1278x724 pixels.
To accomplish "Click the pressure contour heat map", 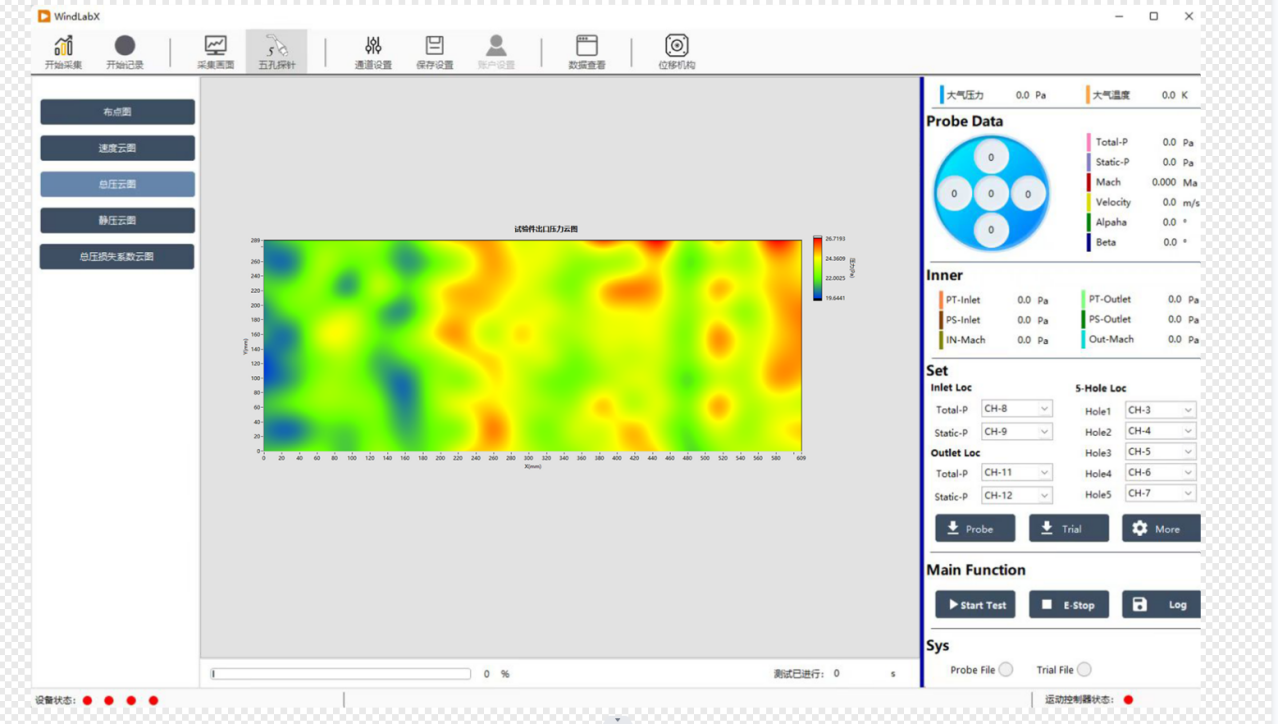I will [x=532, y=346].
